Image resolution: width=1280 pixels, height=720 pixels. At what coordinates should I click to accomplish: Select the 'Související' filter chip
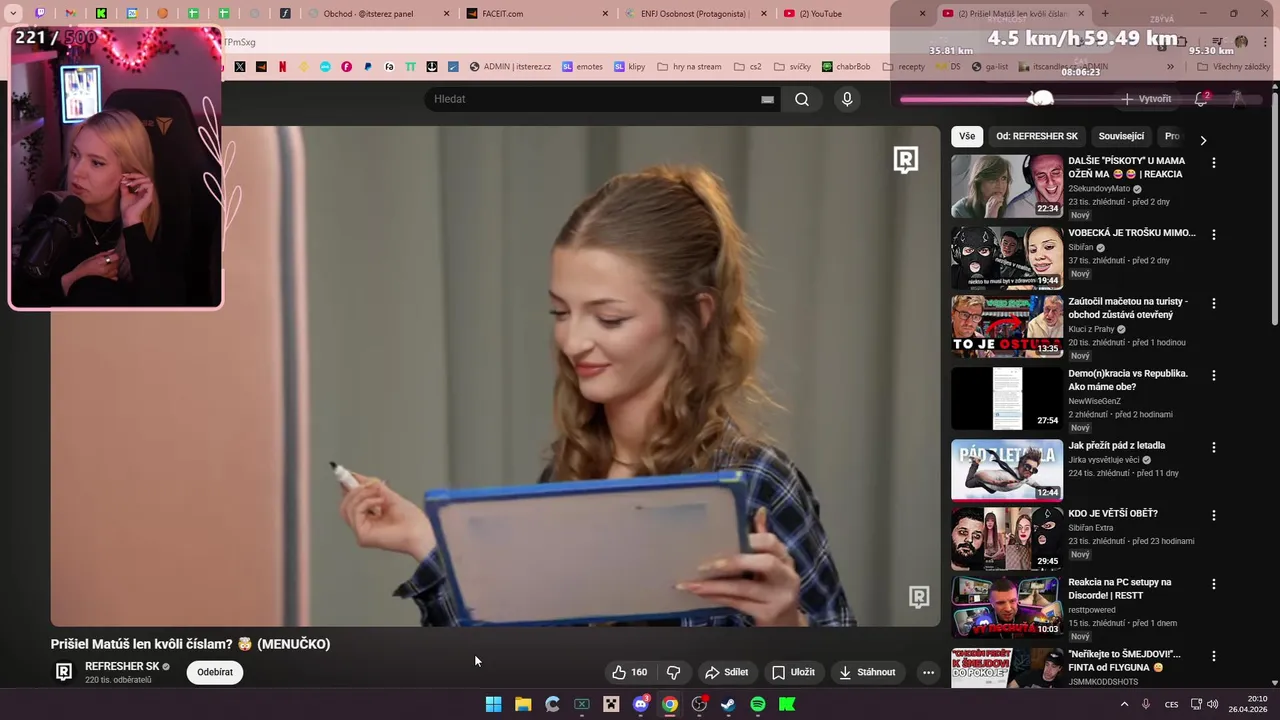tap(1121, 136)
